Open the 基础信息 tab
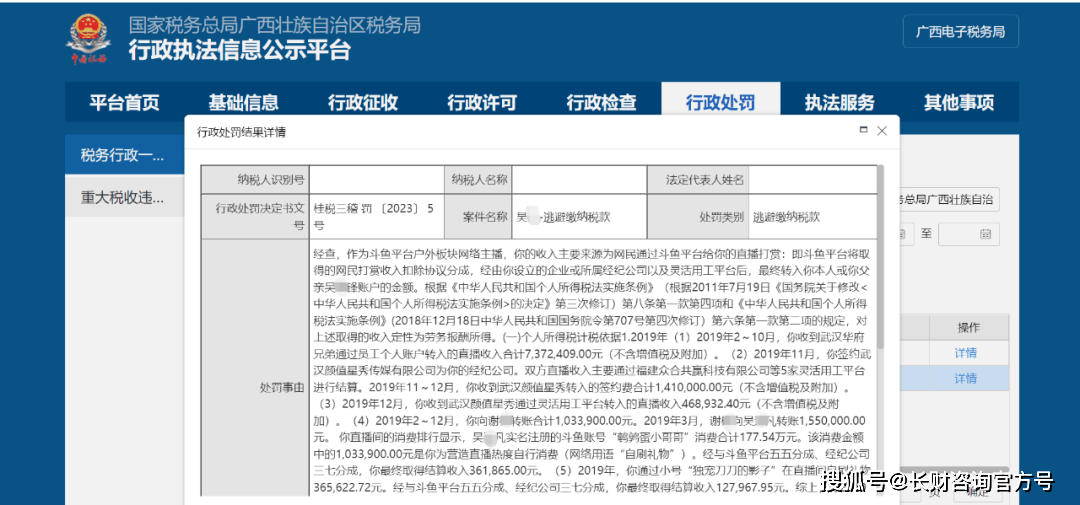The image size is (1080, 505). (244, 103)
